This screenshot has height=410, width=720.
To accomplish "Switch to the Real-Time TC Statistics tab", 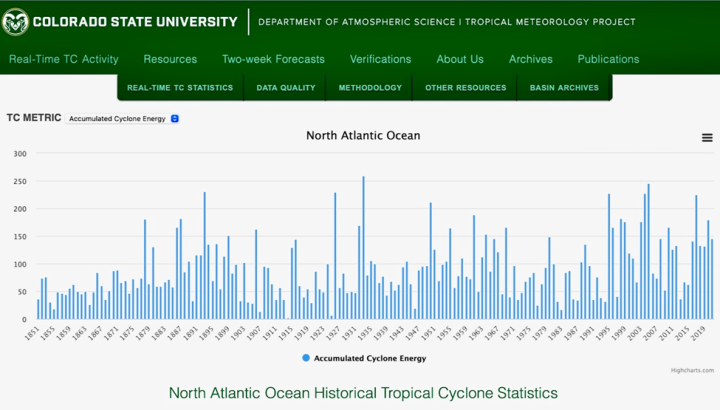I will click(x=180, y=88).
